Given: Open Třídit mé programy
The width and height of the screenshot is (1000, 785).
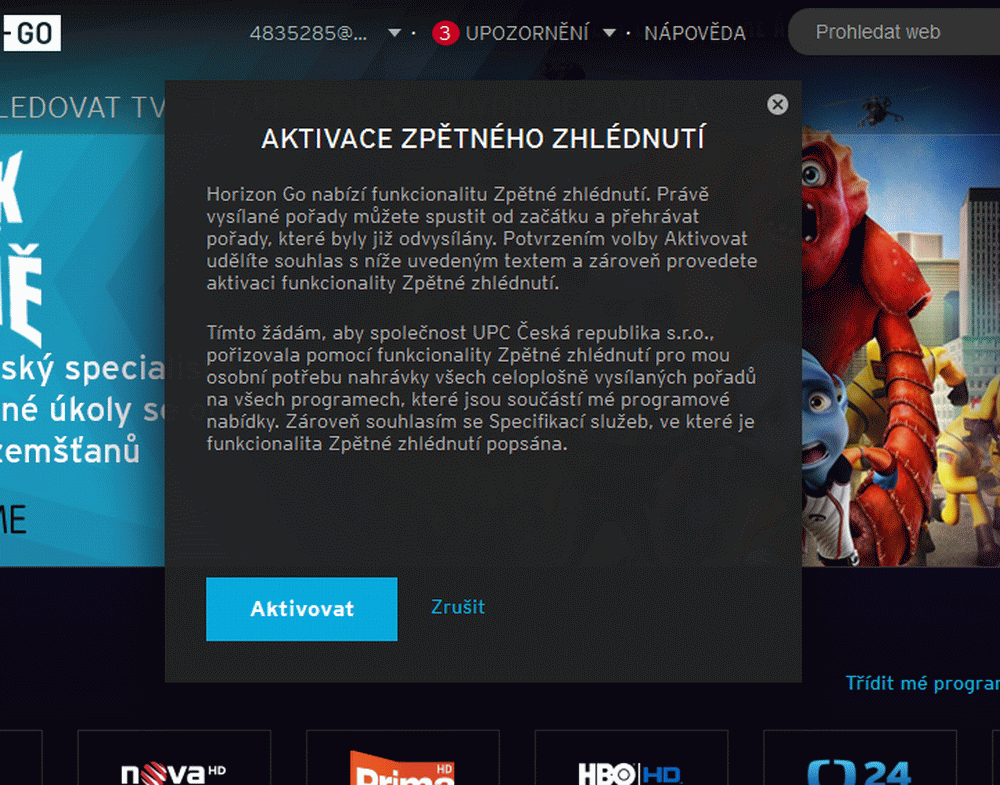Looking at the screenshot, I should tap(920, 683).
